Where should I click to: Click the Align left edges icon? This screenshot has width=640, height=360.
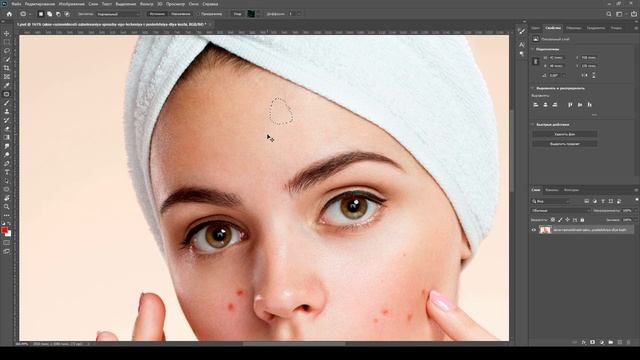tap(536, 105)
